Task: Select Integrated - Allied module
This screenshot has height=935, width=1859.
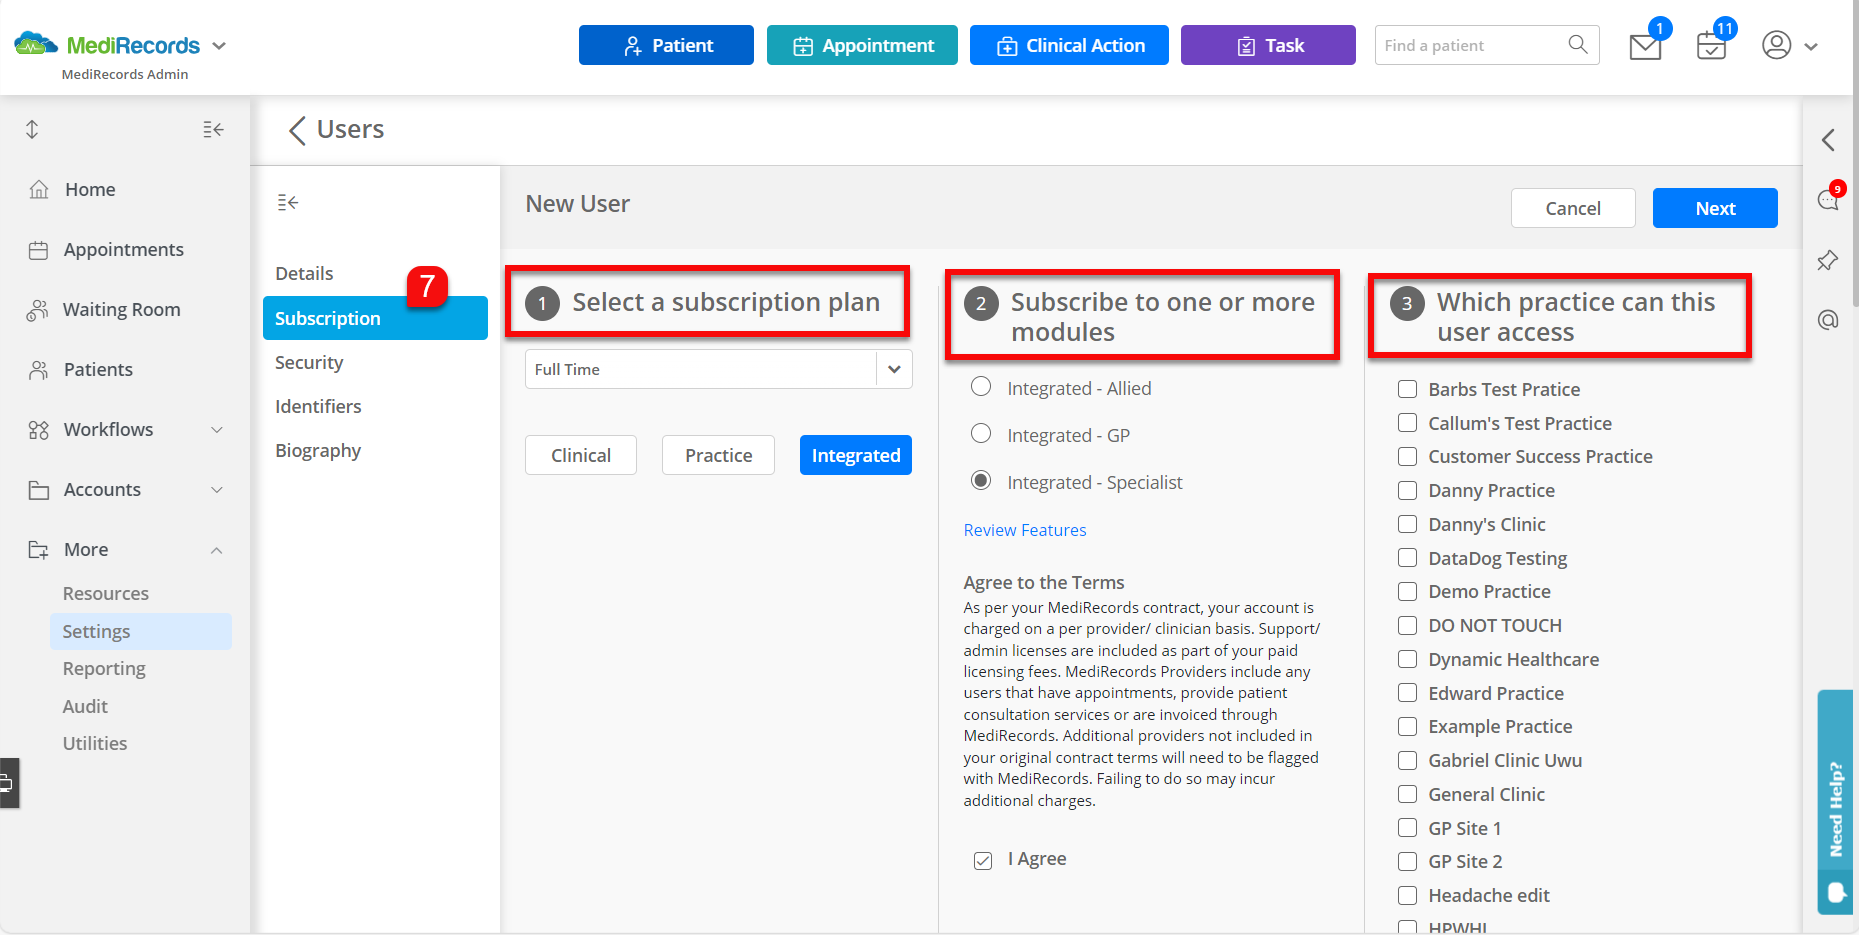Action: [980, 387]
